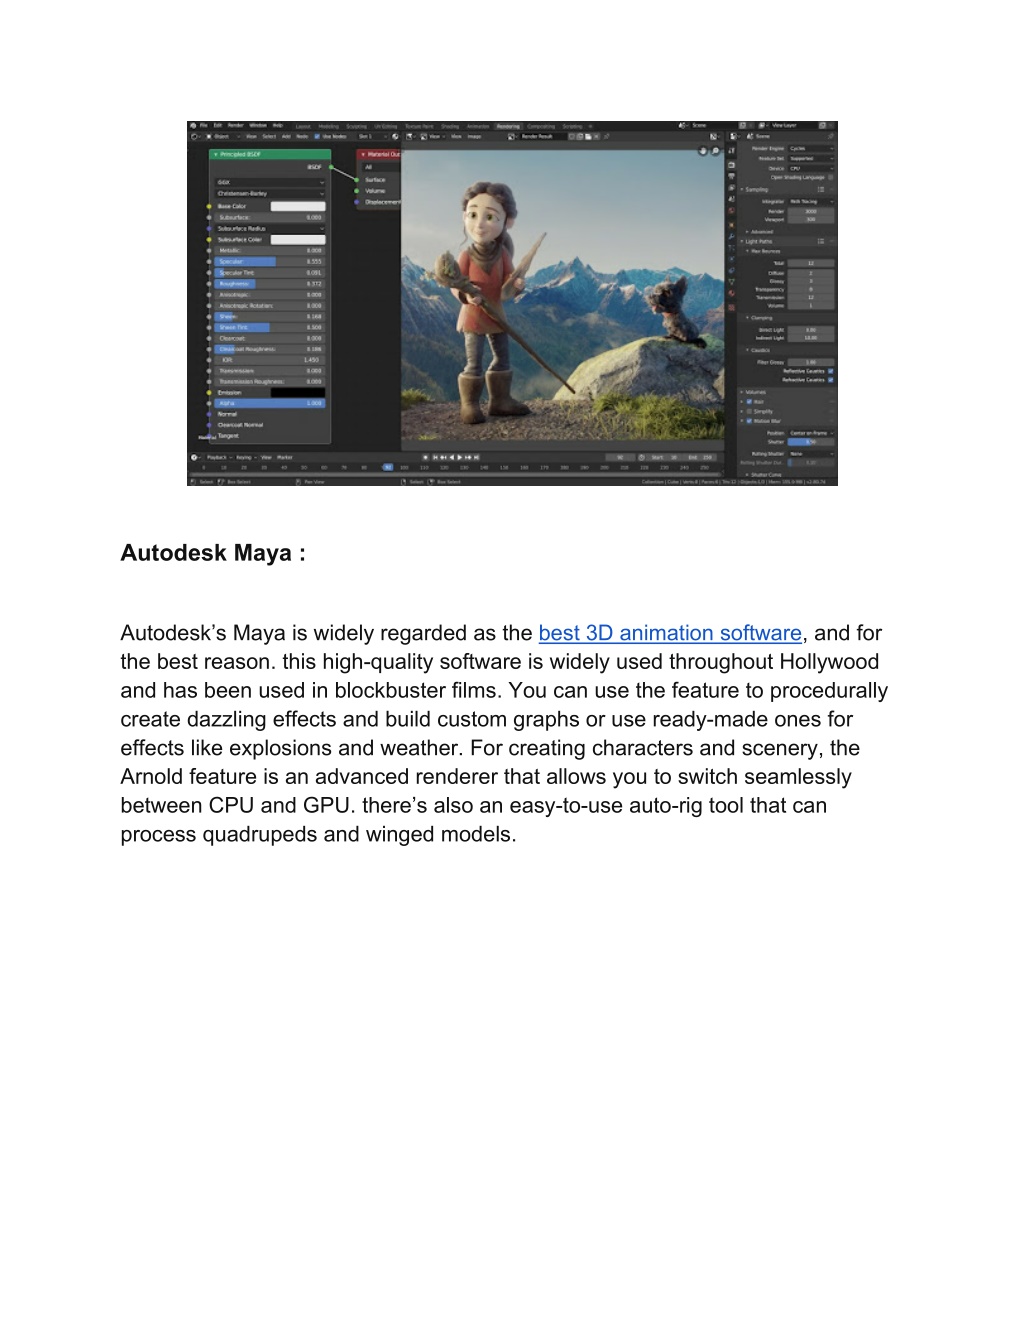Open the Sampling presets list icon
1024x1325 pixels.
[x=821, y=189]
